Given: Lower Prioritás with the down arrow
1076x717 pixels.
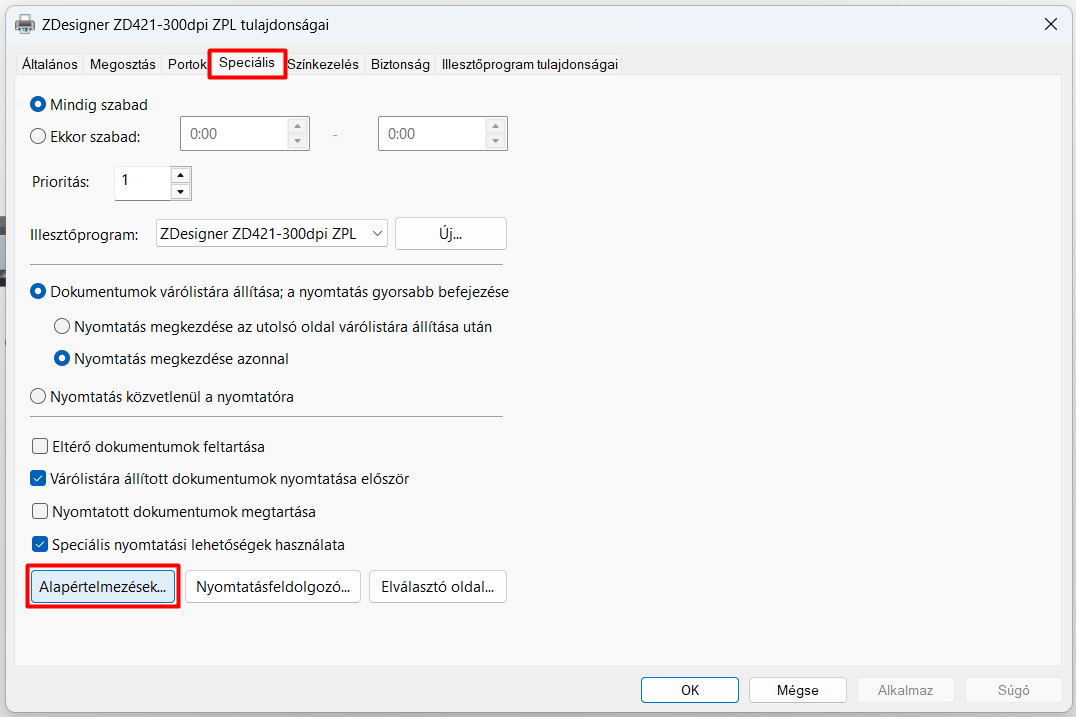Looking at the screenshot, I should pos(180,191).
